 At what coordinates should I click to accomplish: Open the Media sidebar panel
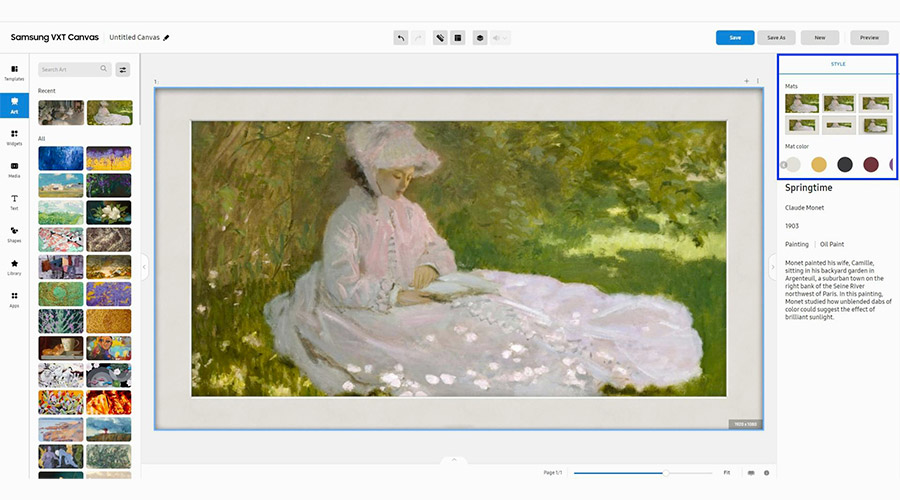[14, 170]
